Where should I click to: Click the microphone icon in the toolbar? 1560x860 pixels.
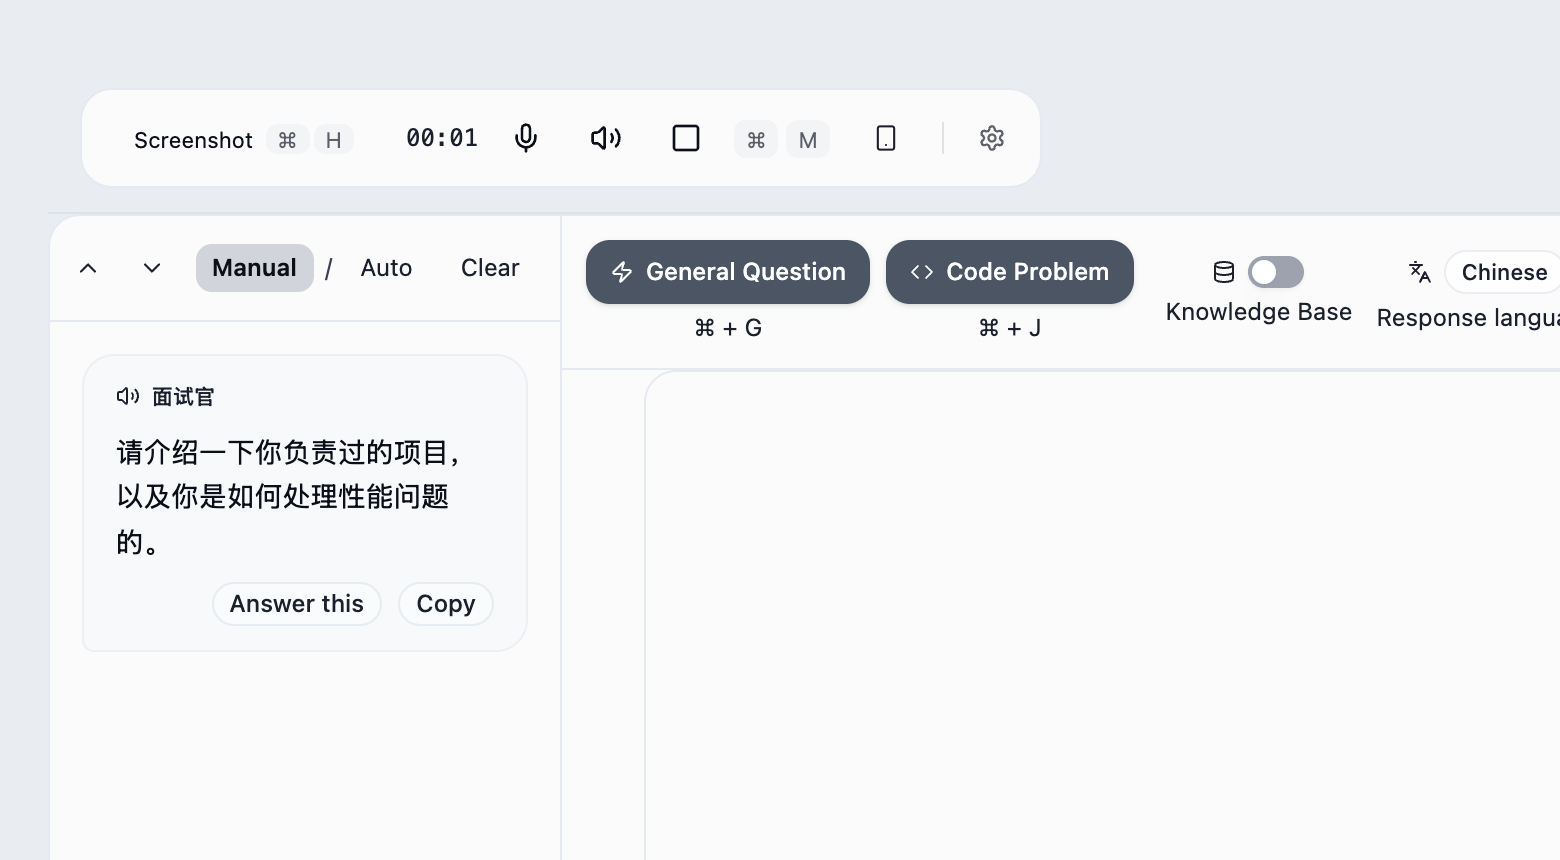tap(526, 138)
